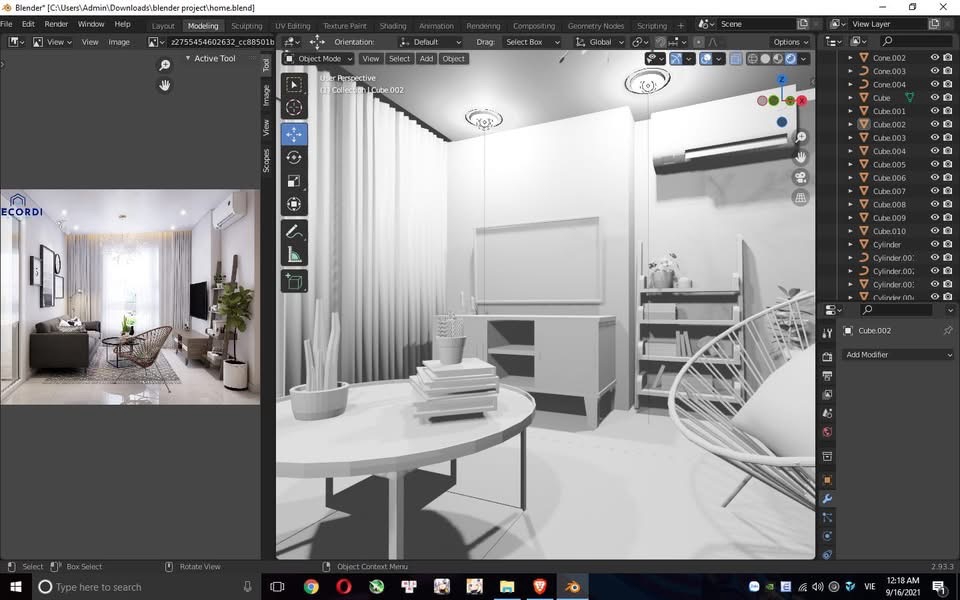This screenshot has height=600, width=960.
Task: Toggle viewport visibility of Cylinder
Action: click(x=935, y=244)
